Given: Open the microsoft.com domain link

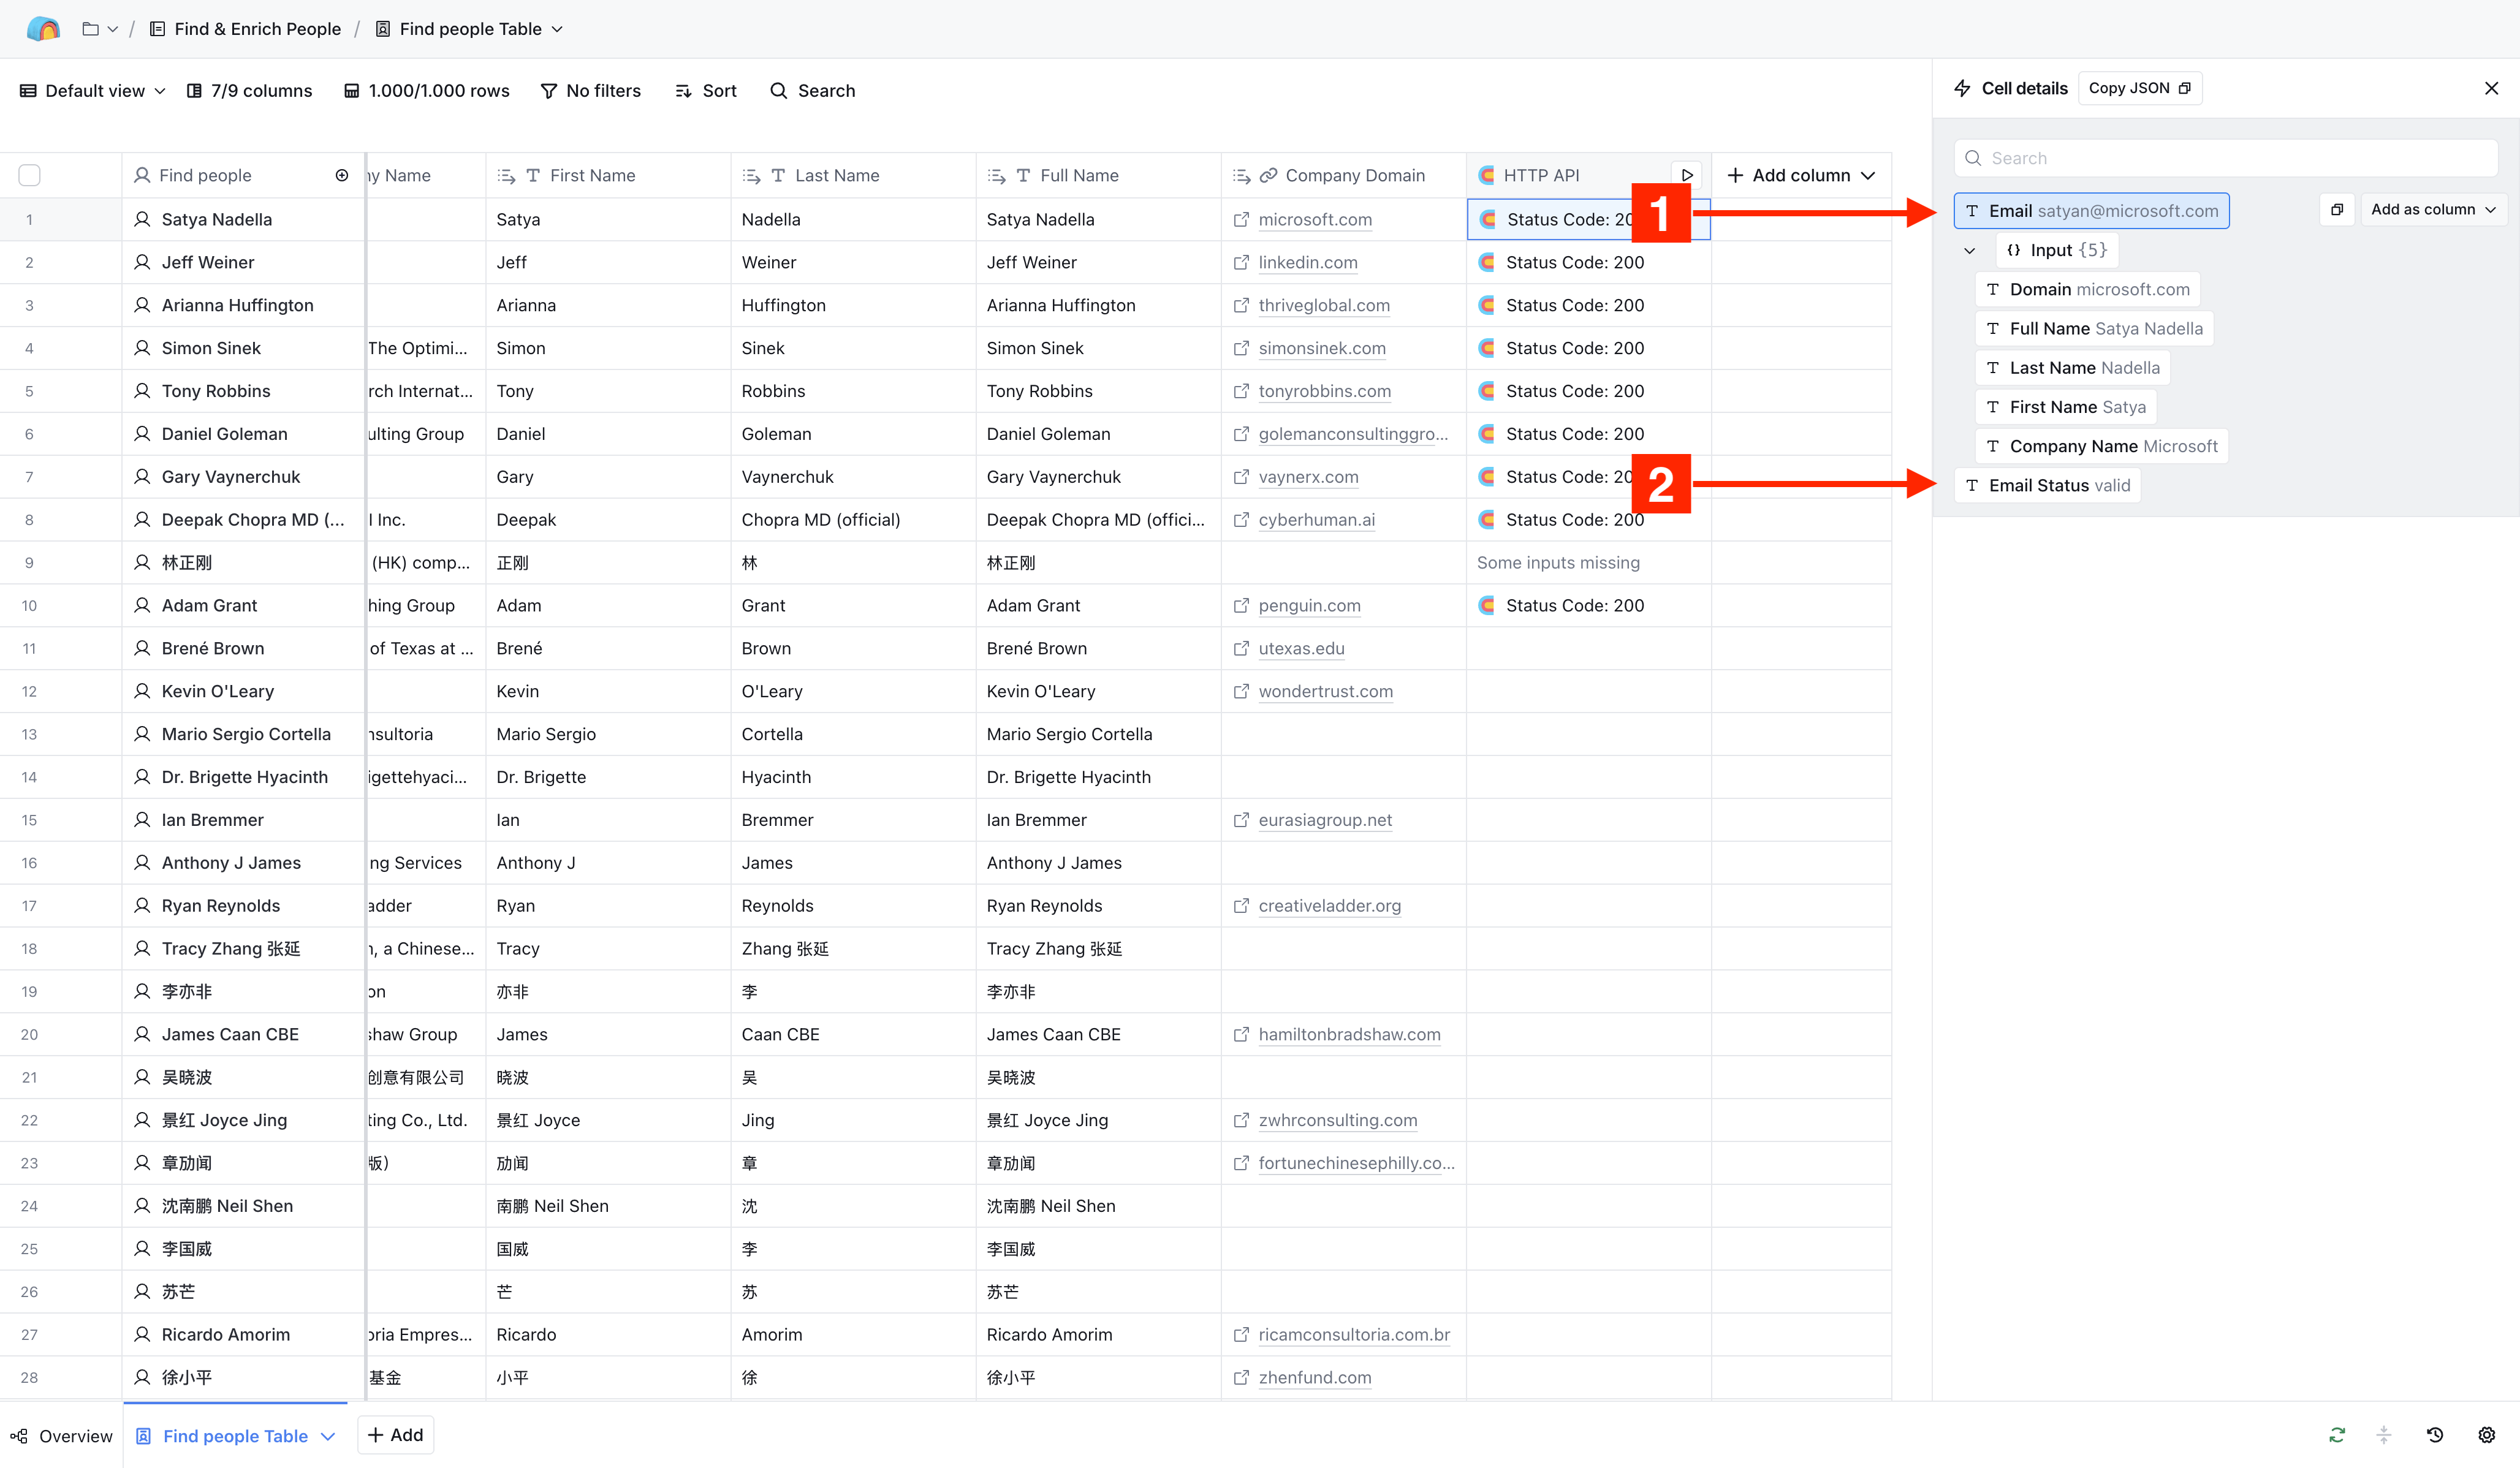Looking at the screenshot, I should tap(1315, 219).
